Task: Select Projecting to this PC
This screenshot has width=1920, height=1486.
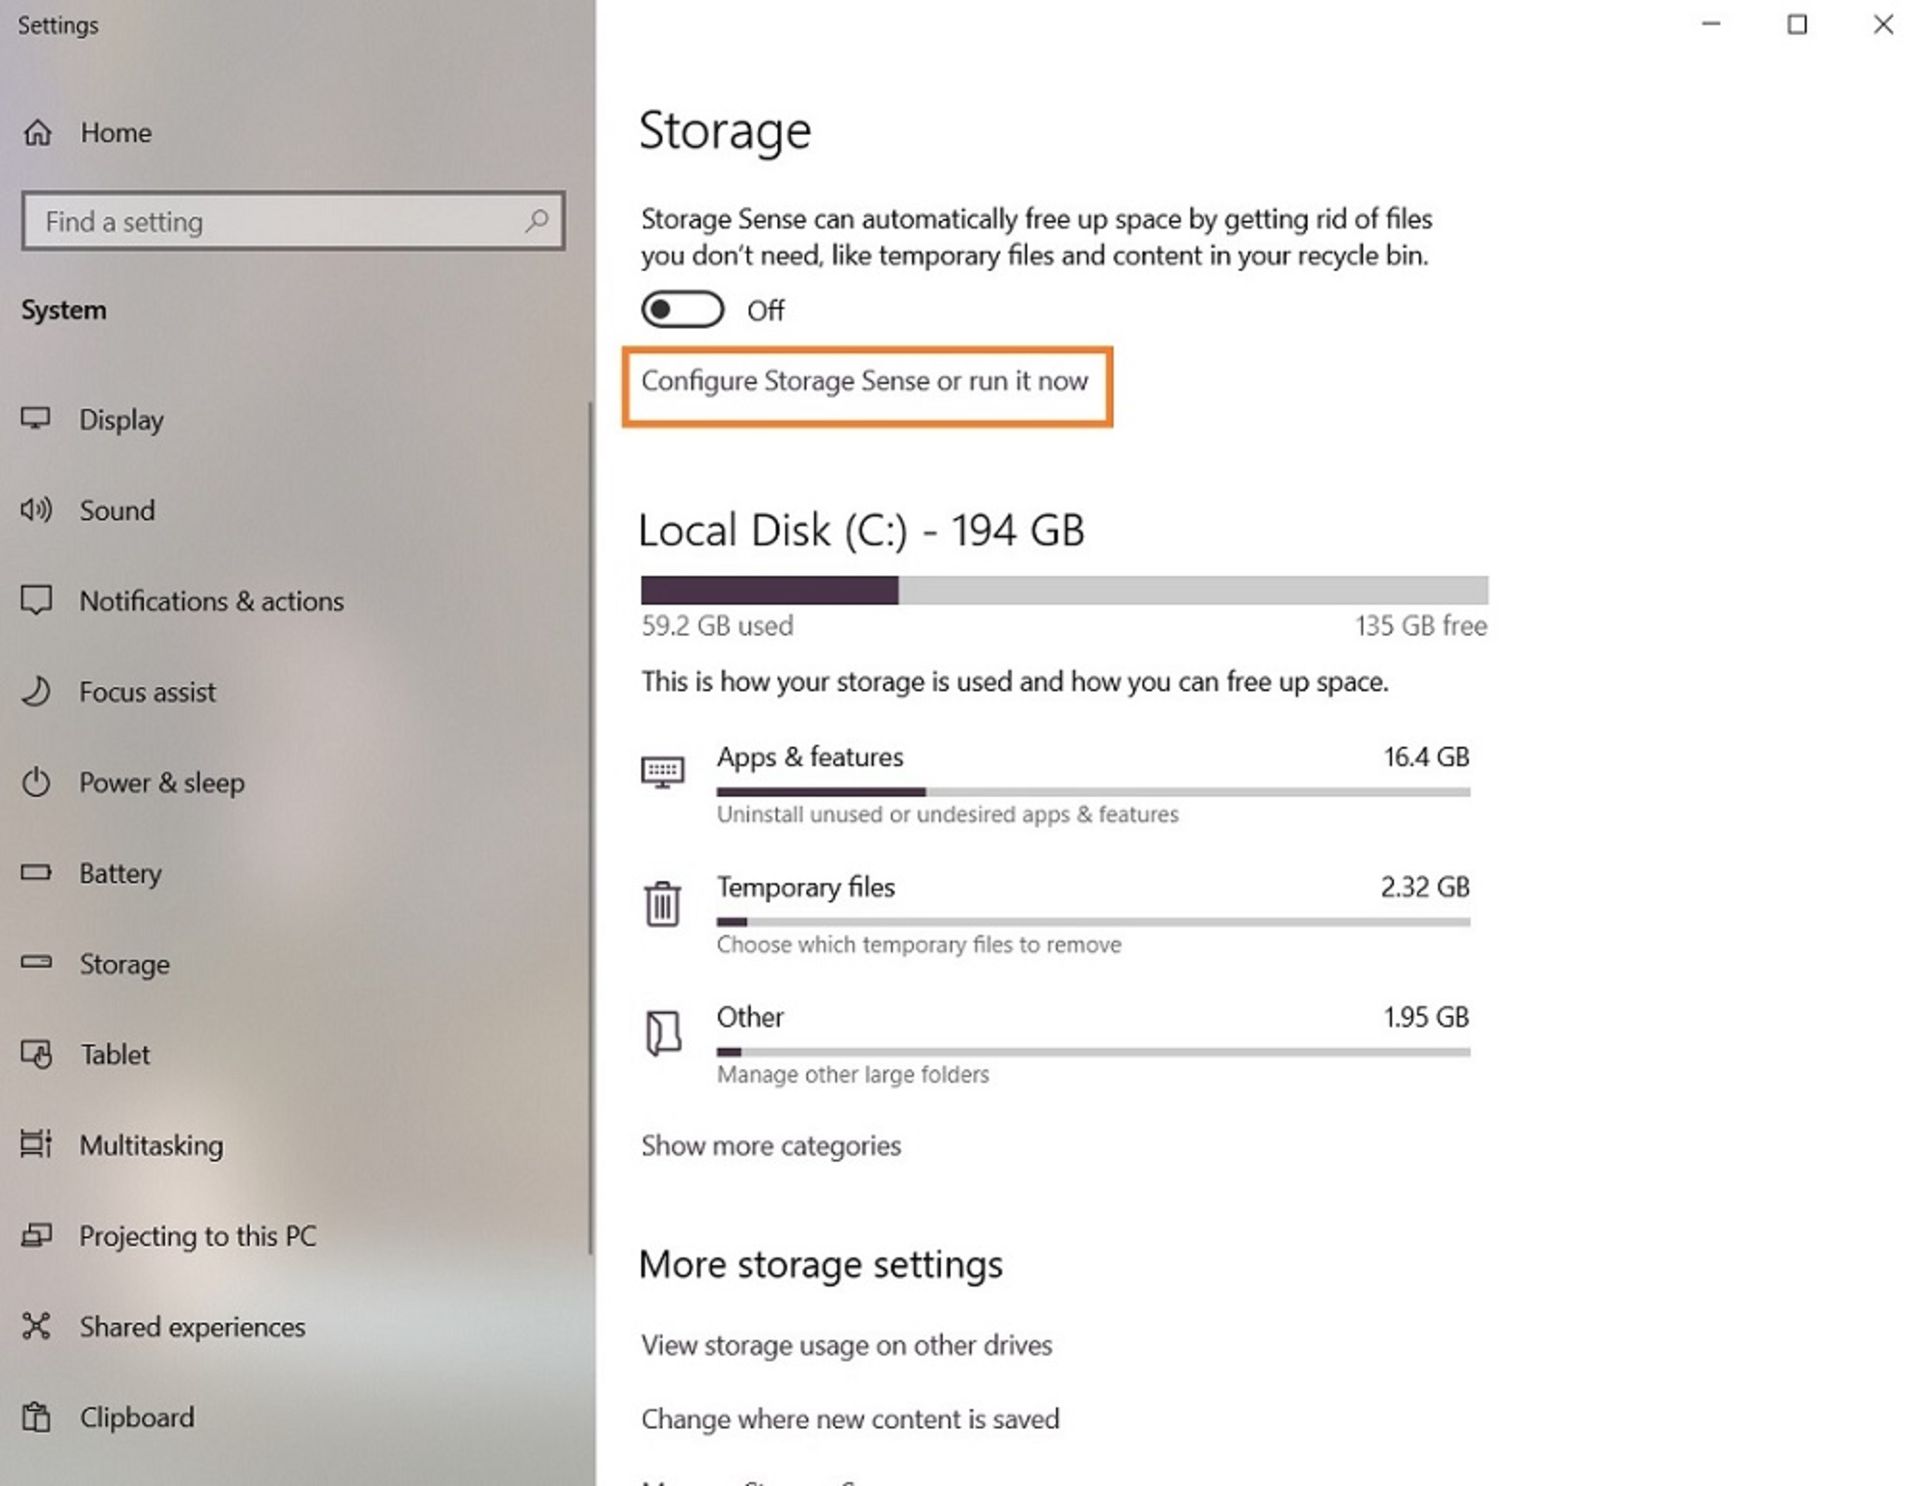Action: pyautogui.click(x=197, y=1236)
